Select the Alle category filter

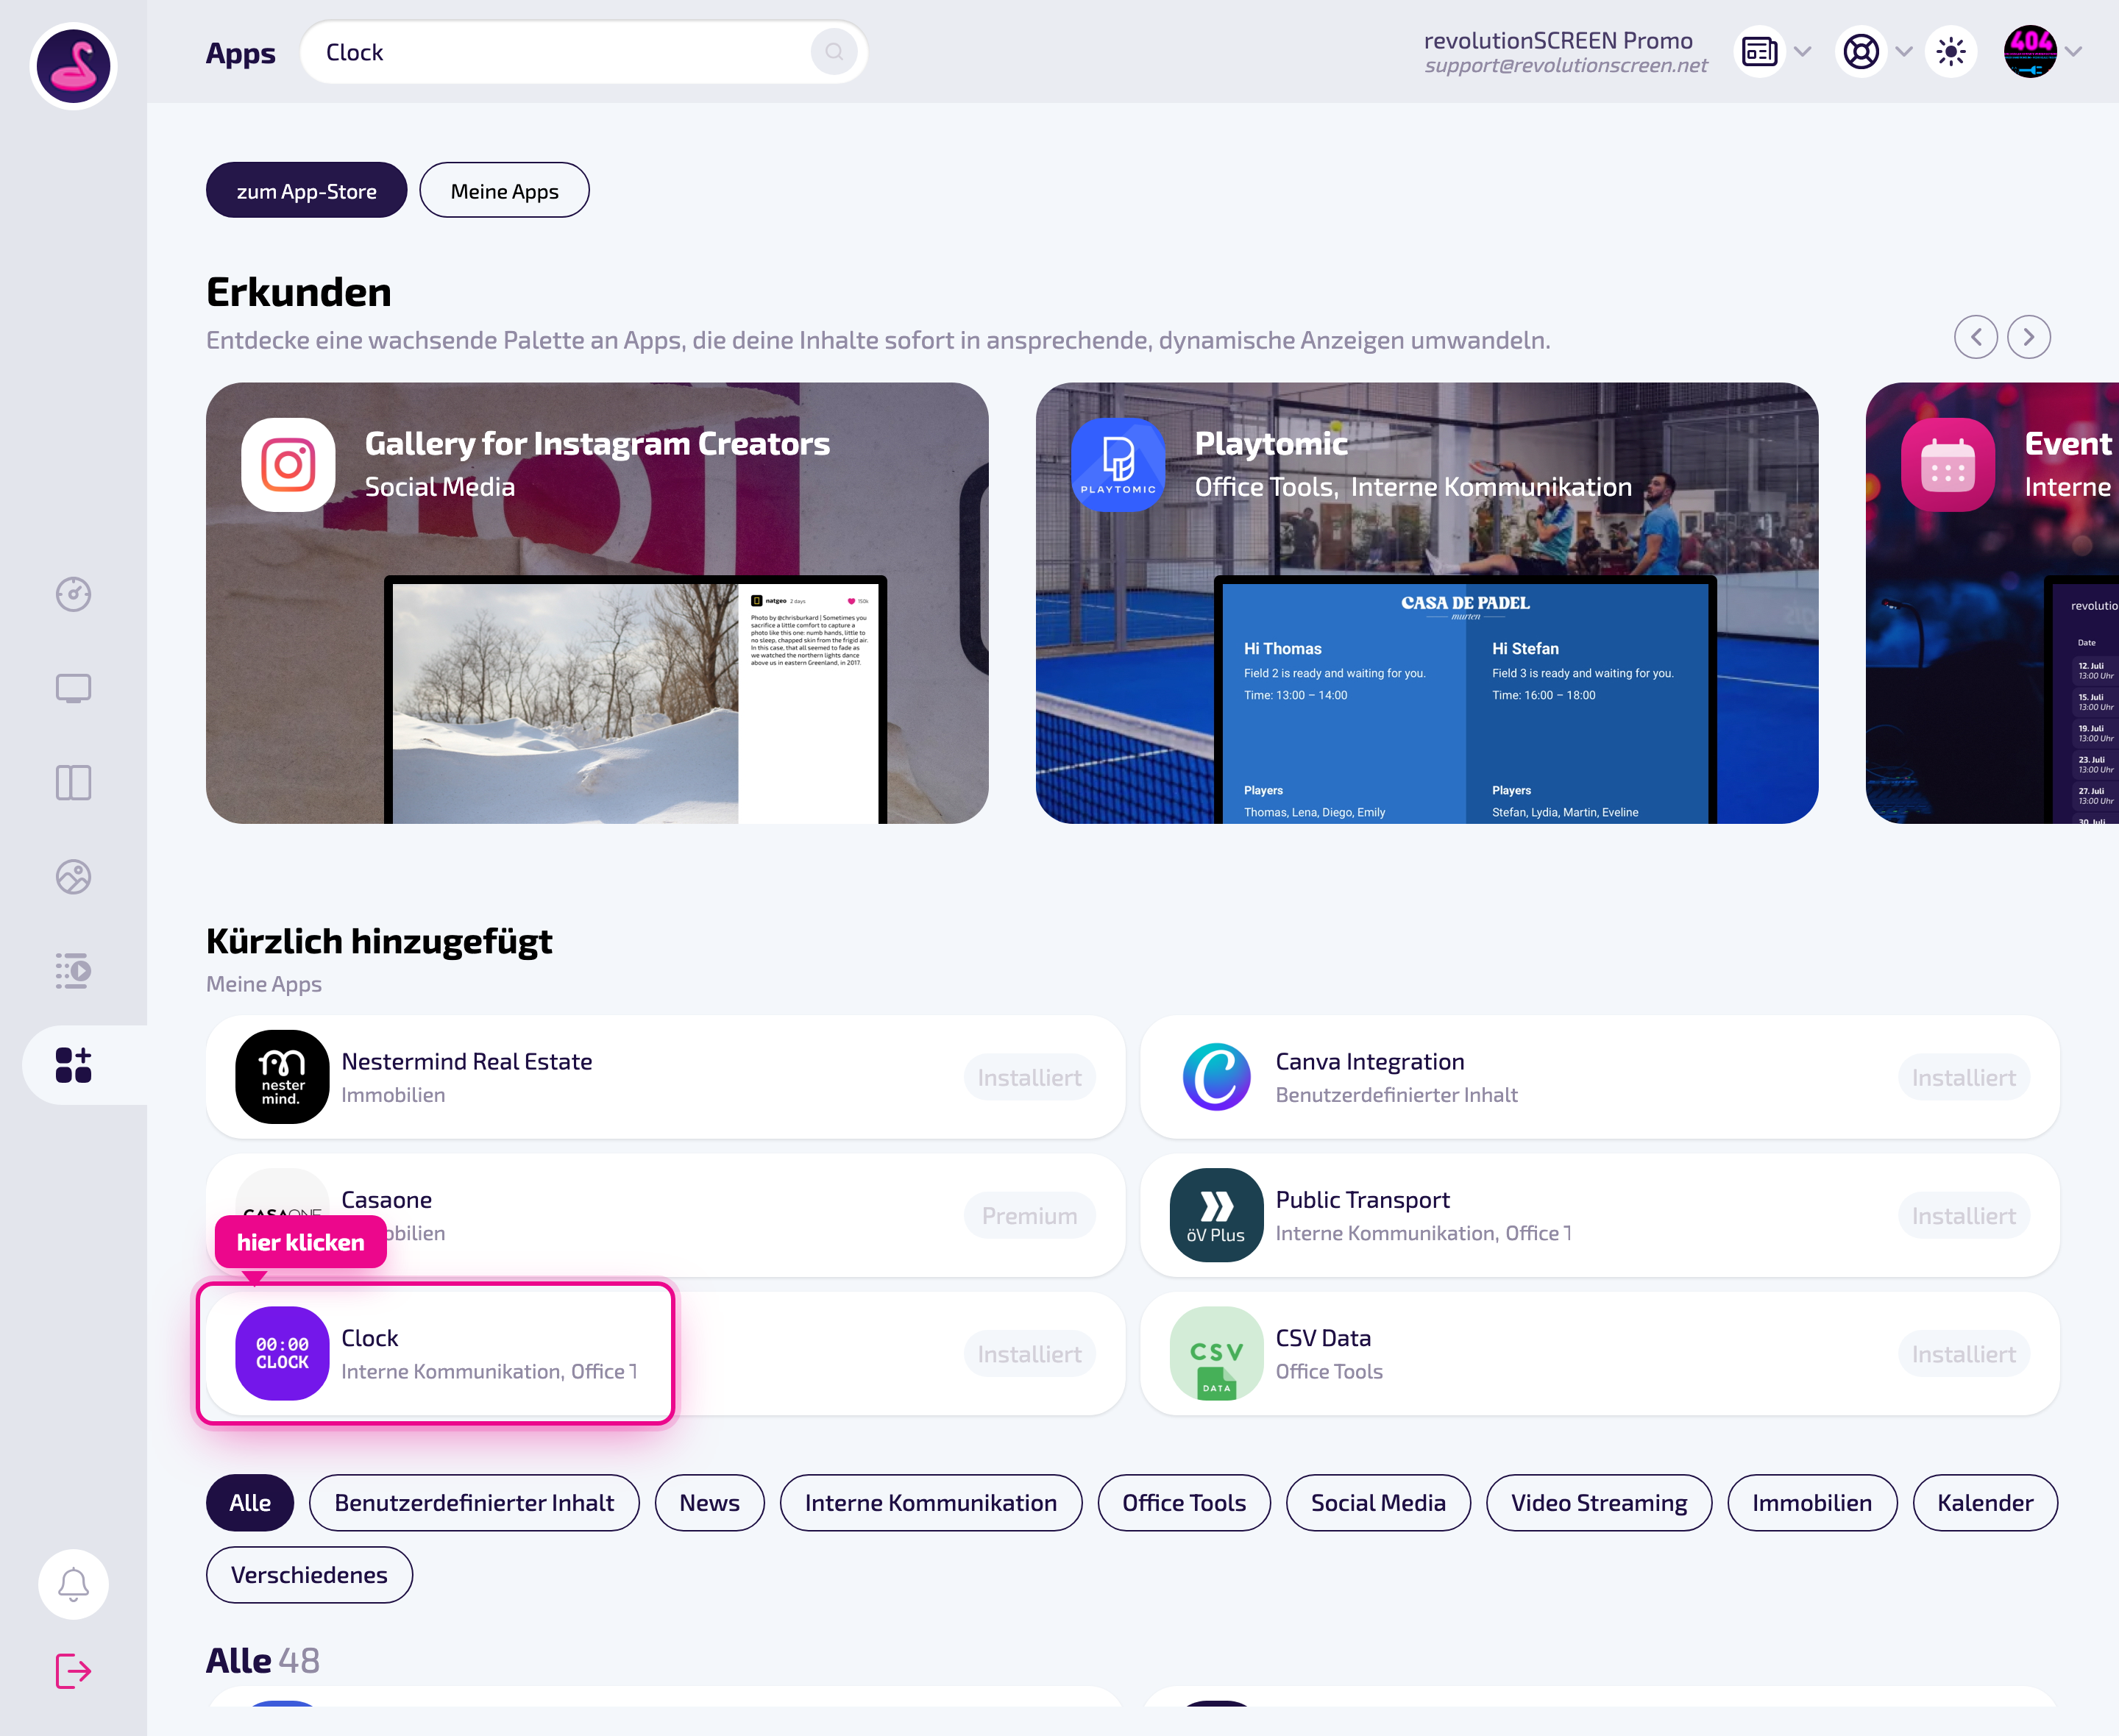coord(250,1503)
